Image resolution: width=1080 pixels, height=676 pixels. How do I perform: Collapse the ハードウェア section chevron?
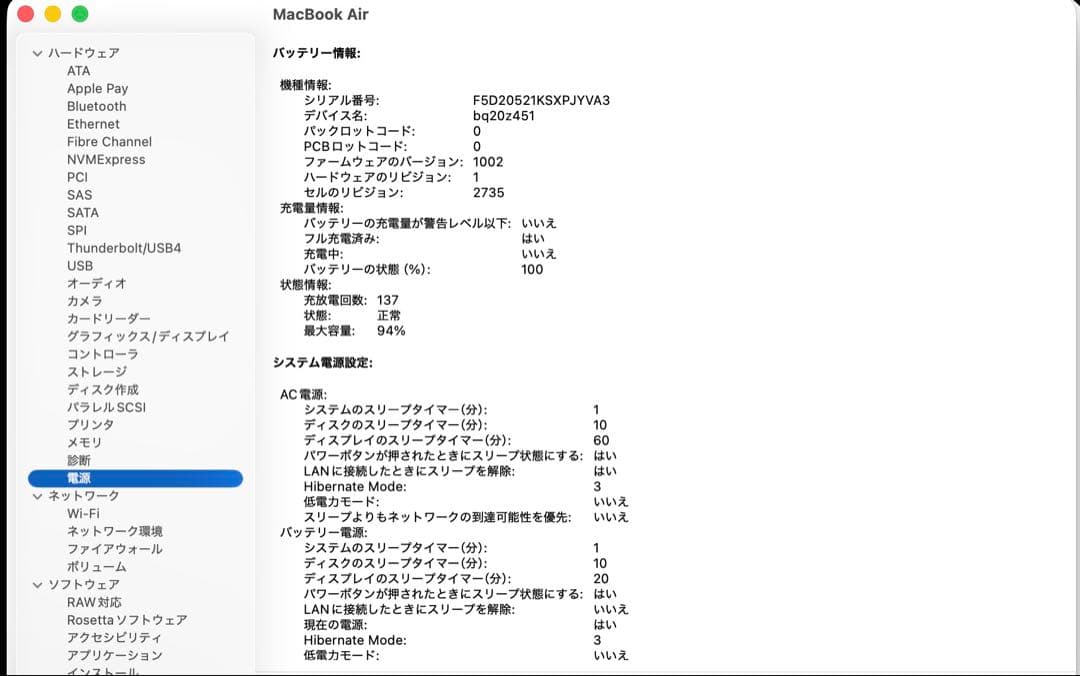(x=37, y=53)
